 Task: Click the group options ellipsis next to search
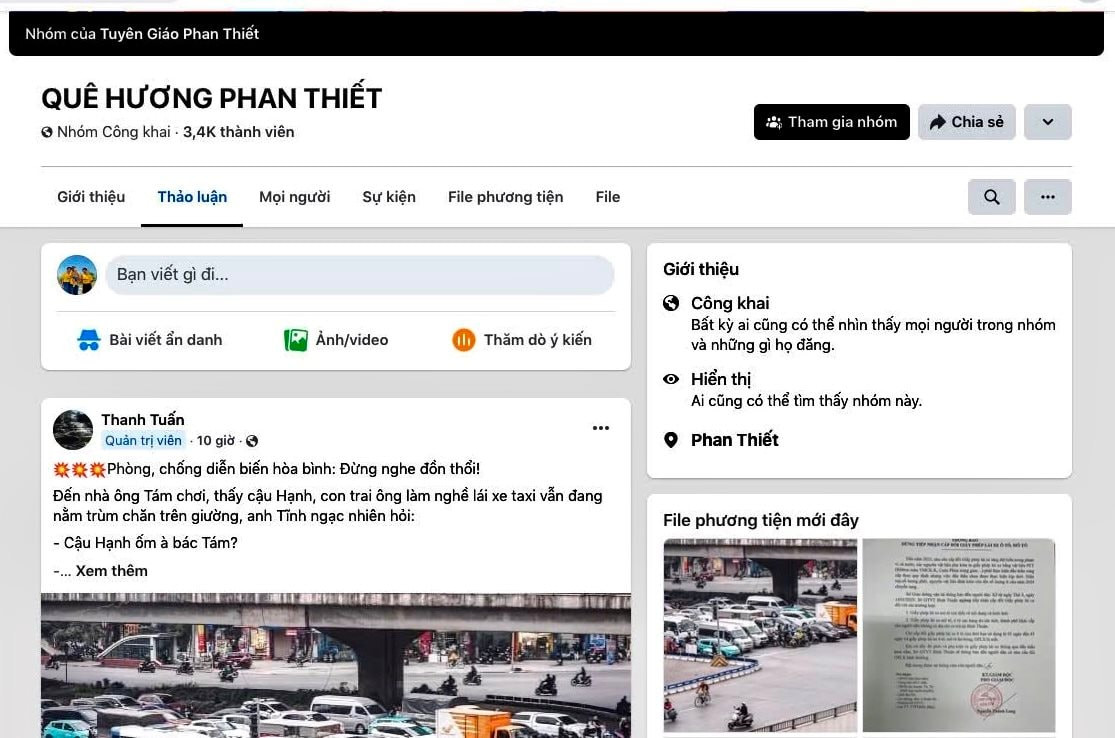pyautogui.click(x=1047, y=197)
